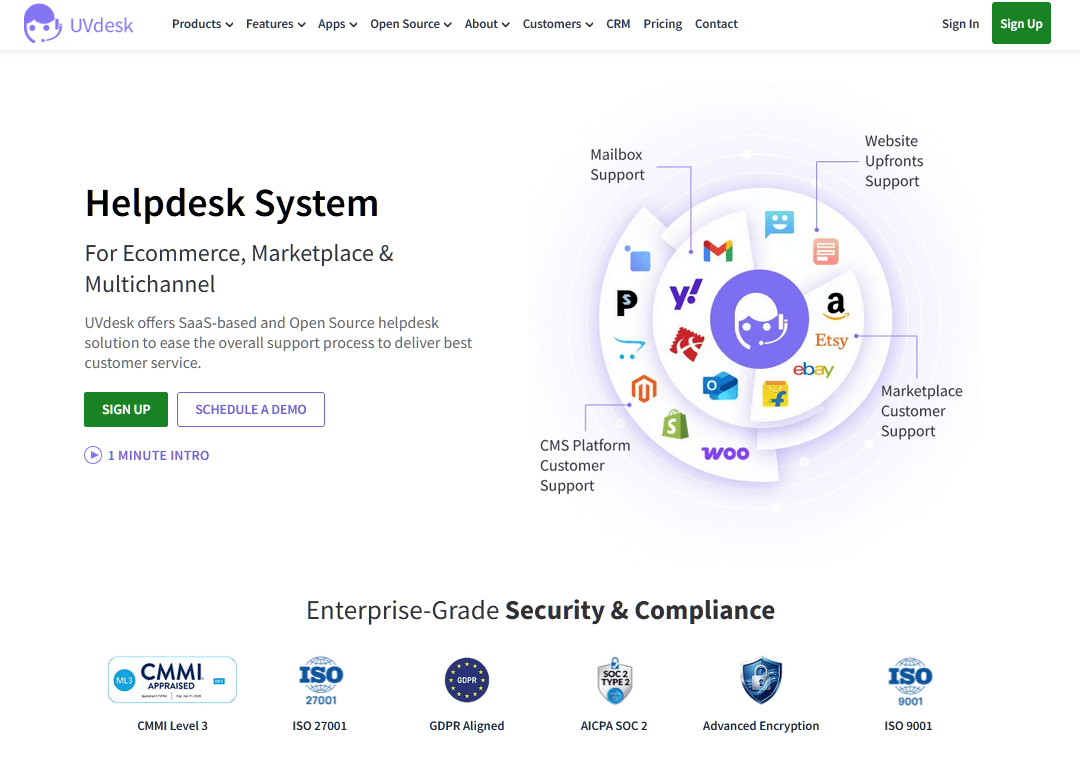Click the AICPA SOC 2 caption
Image resolution: width=1080 pixels, height=777 pixels.
(x=614, y=726)
